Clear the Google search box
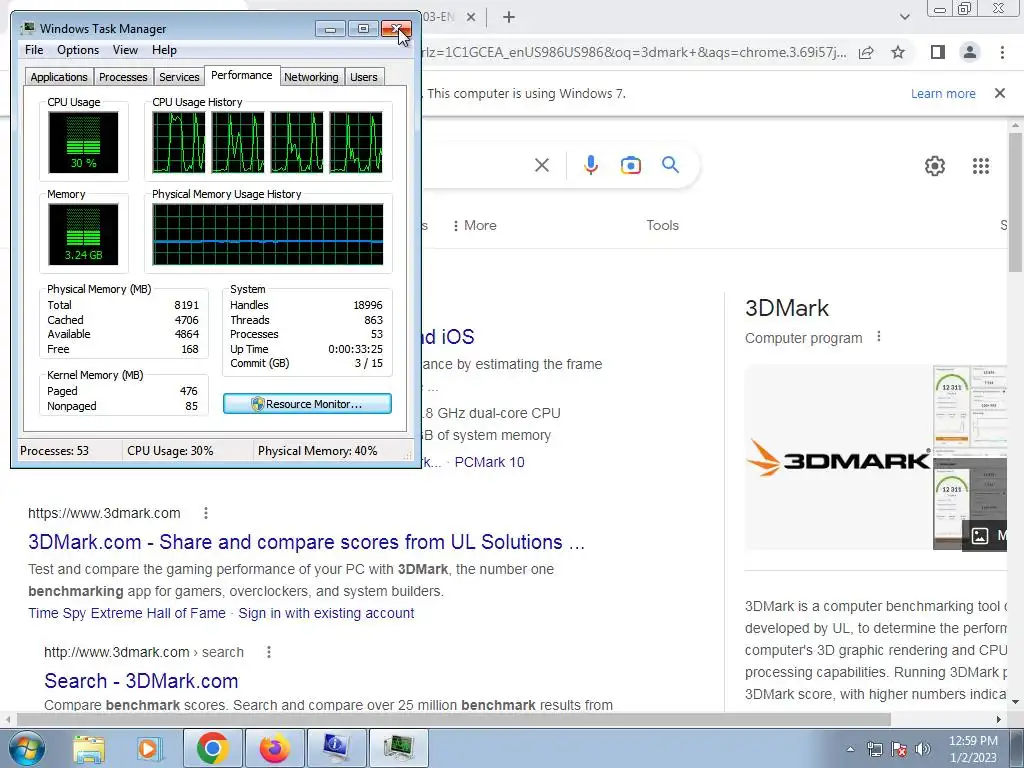1024x768 pixels. 542,165
